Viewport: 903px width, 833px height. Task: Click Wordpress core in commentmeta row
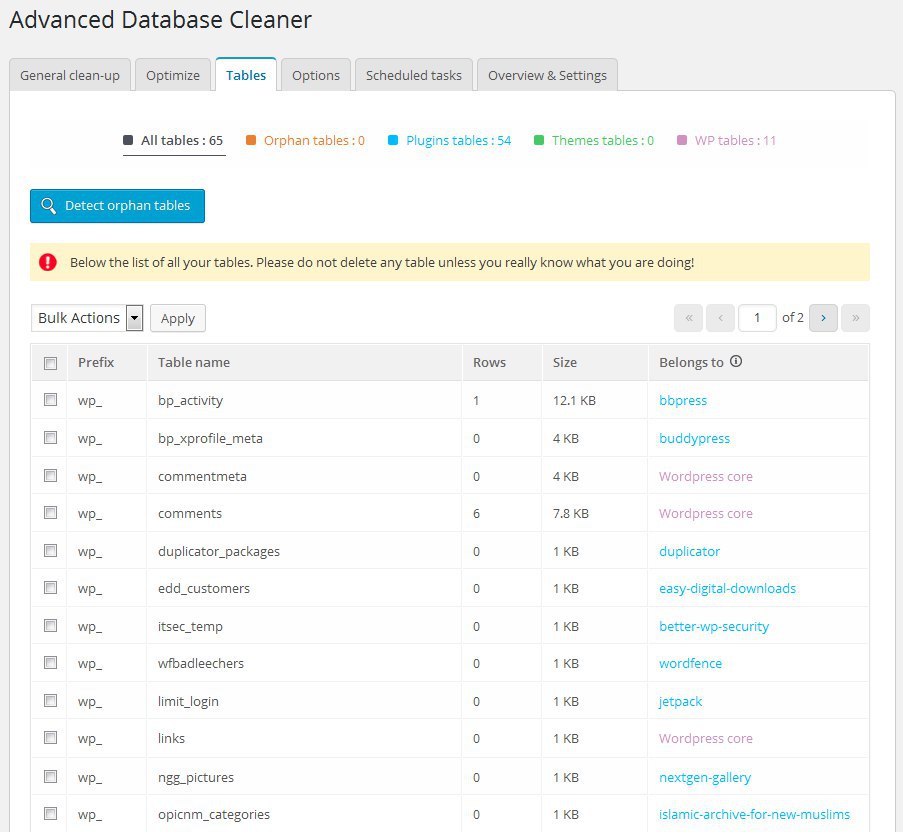(705, 476)
